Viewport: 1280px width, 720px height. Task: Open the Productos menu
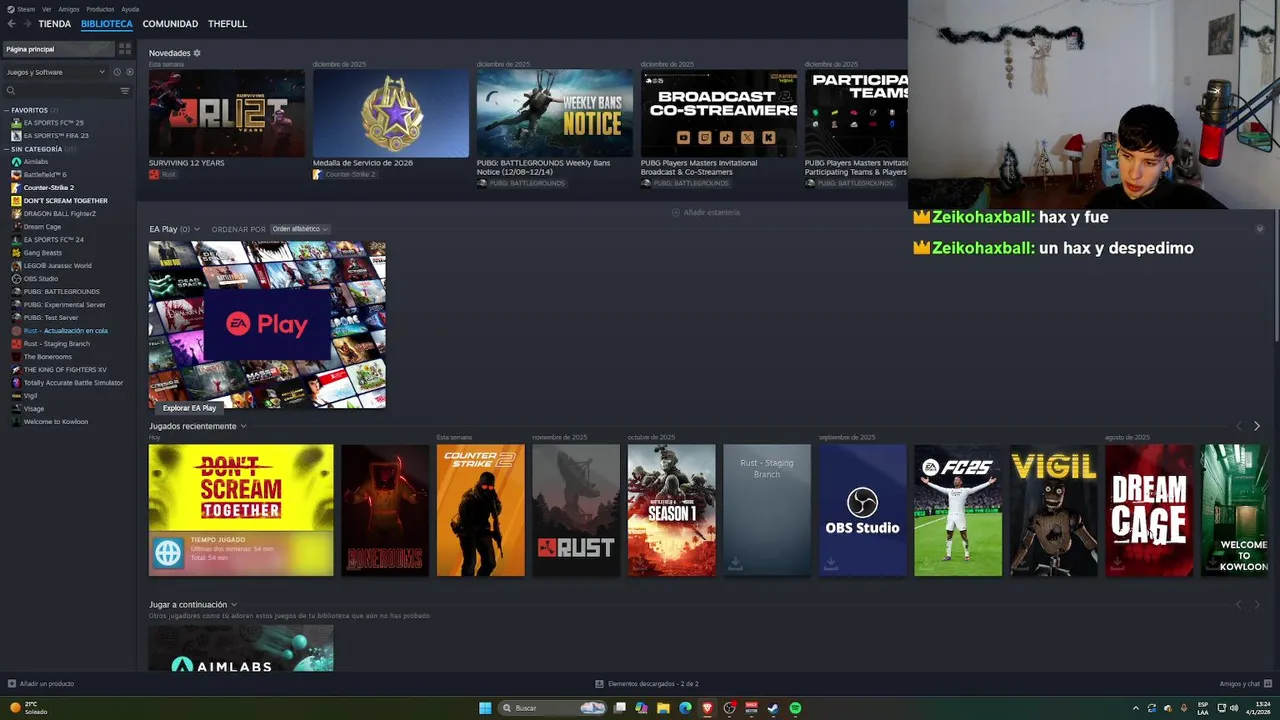(100, 9)
